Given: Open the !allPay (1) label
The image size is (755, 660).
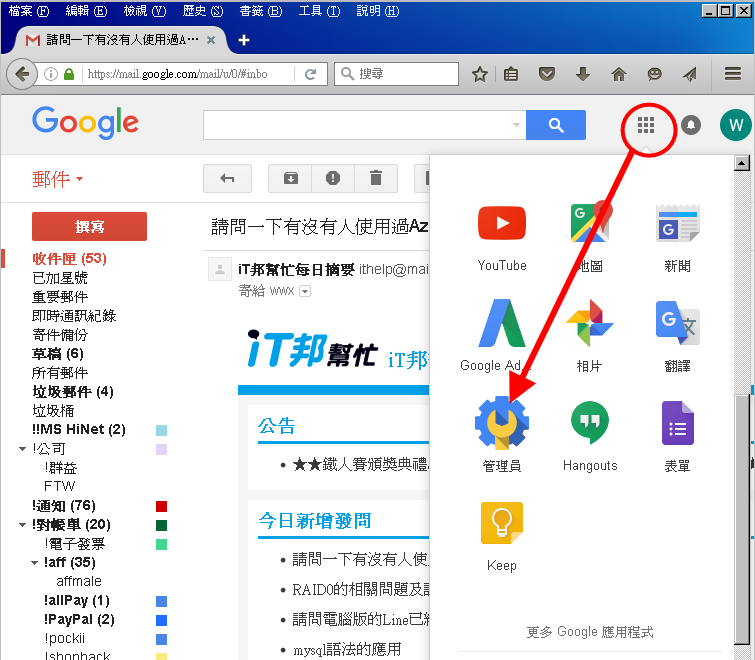Looking at the screenshot, I should click(77, 601).
